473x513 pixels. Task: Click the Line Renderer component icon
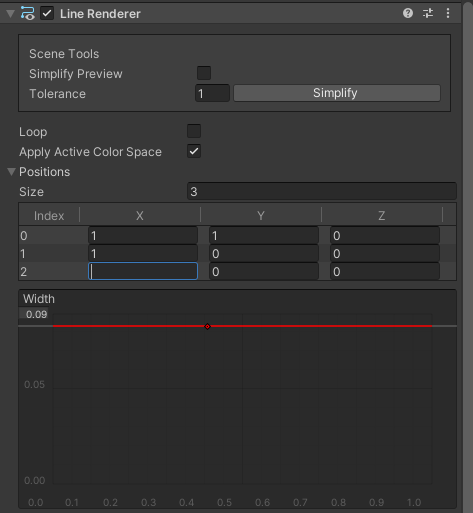point(27,13)
